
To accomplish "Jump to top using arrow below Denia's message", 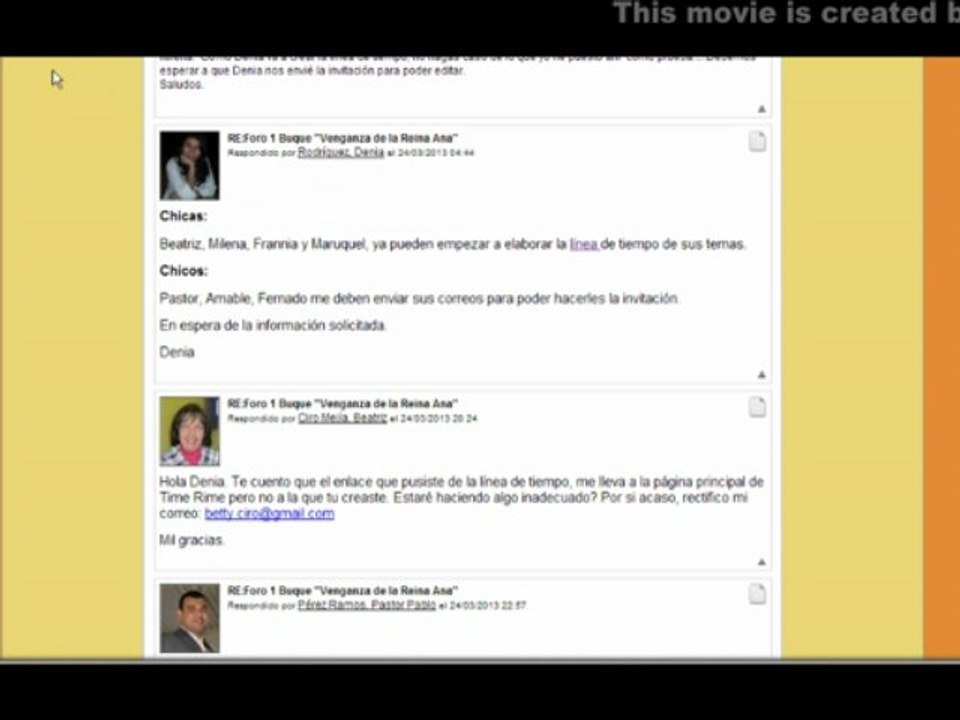I will click(x=762, y=375).
